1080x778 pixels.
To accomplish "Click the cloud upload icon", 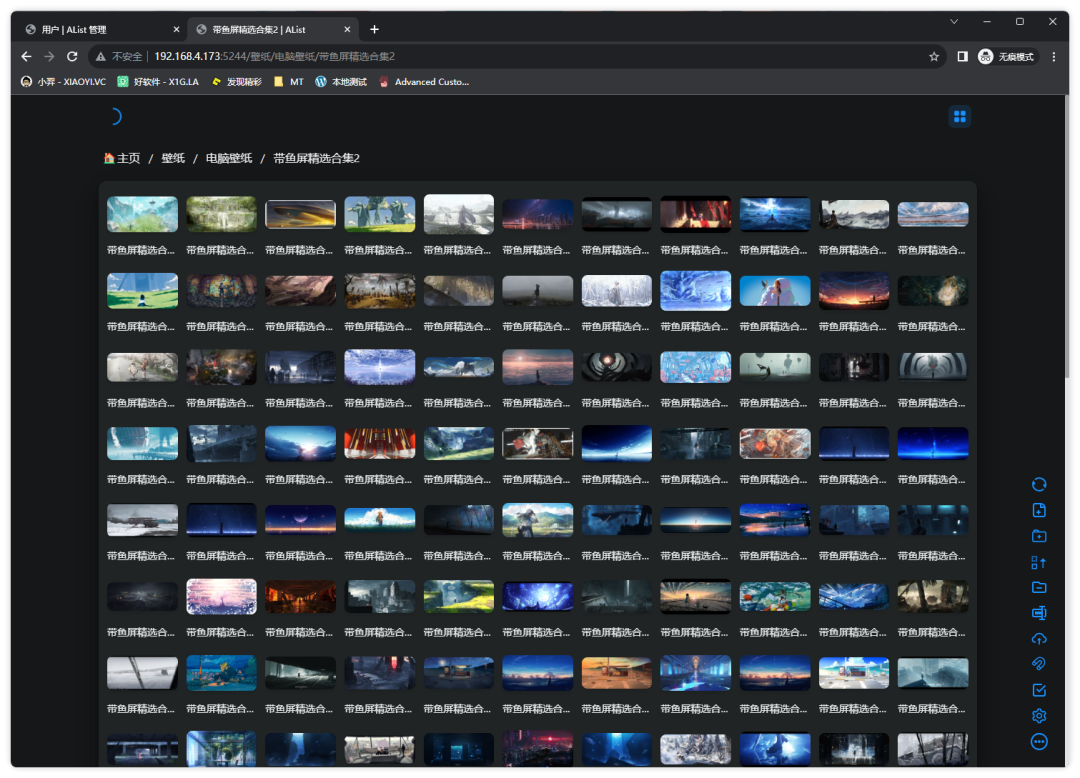I will tap(1039, 639).
